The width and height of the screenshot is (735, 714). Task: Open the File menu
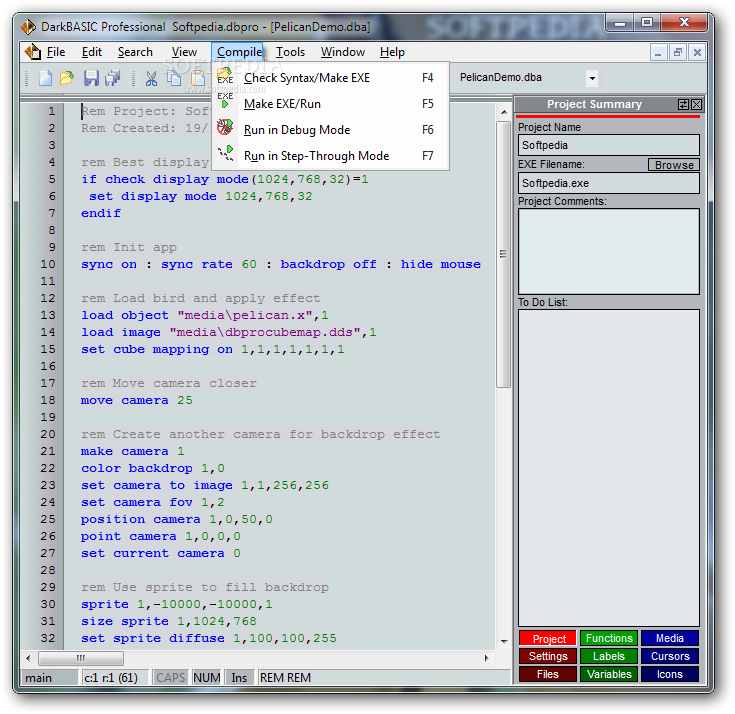pyautogui.click(x=56, y=52)
